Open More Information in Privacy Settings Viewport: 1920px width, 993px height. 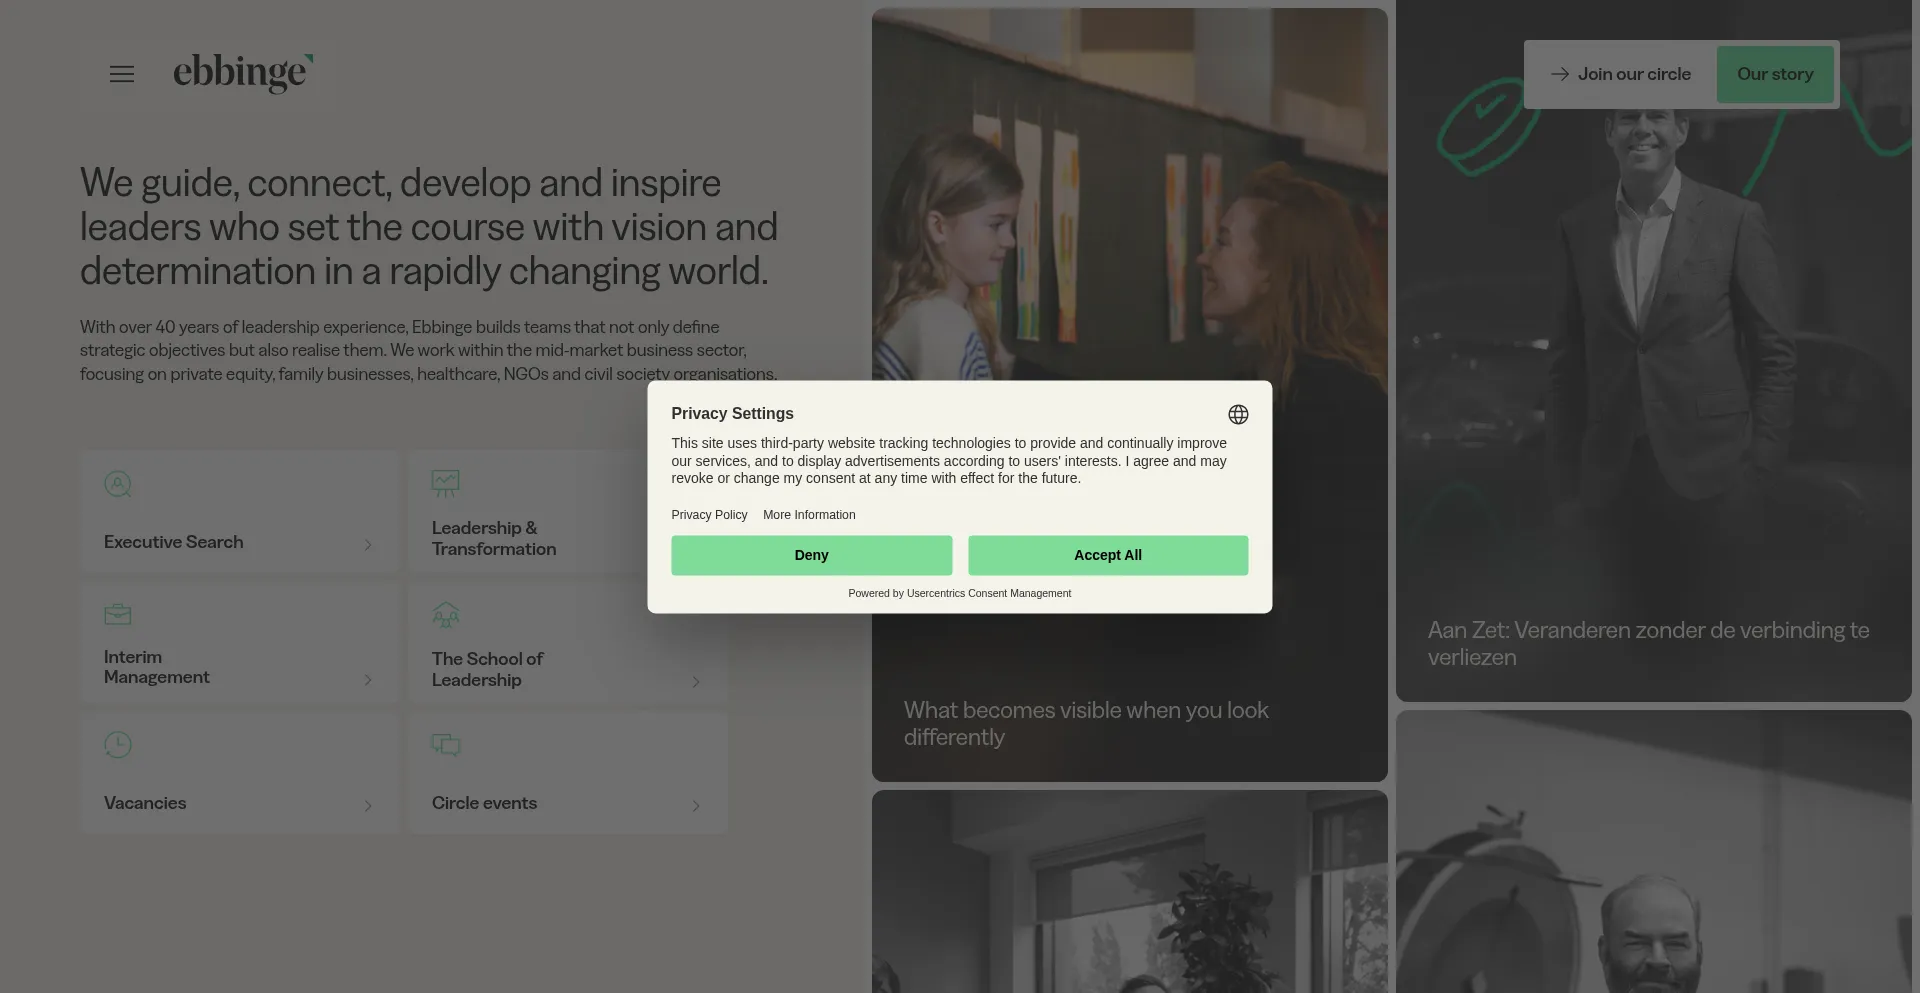[809, 515]
